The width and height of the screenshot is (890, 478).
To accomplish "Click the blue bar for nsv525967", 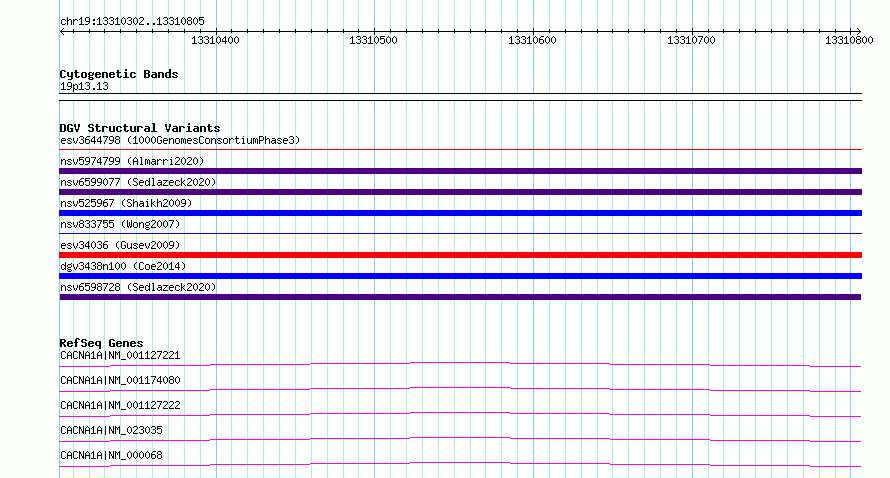I will 460,213.
